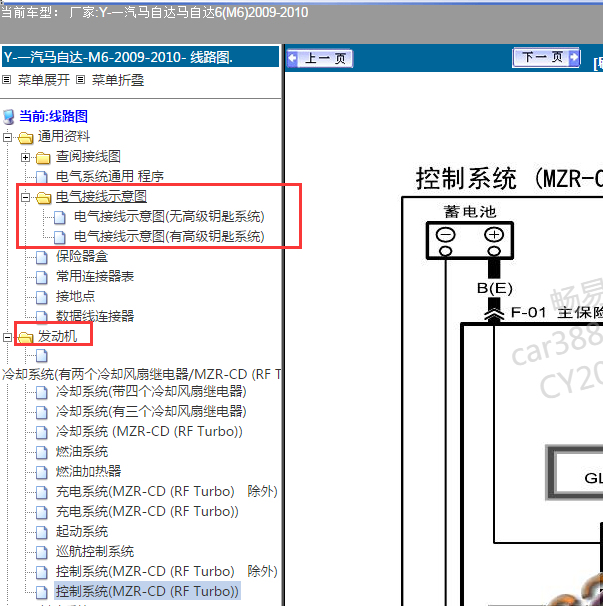
Task: Click page icon beside 有高级钥匙系统 entry
Action: point(60,238)
